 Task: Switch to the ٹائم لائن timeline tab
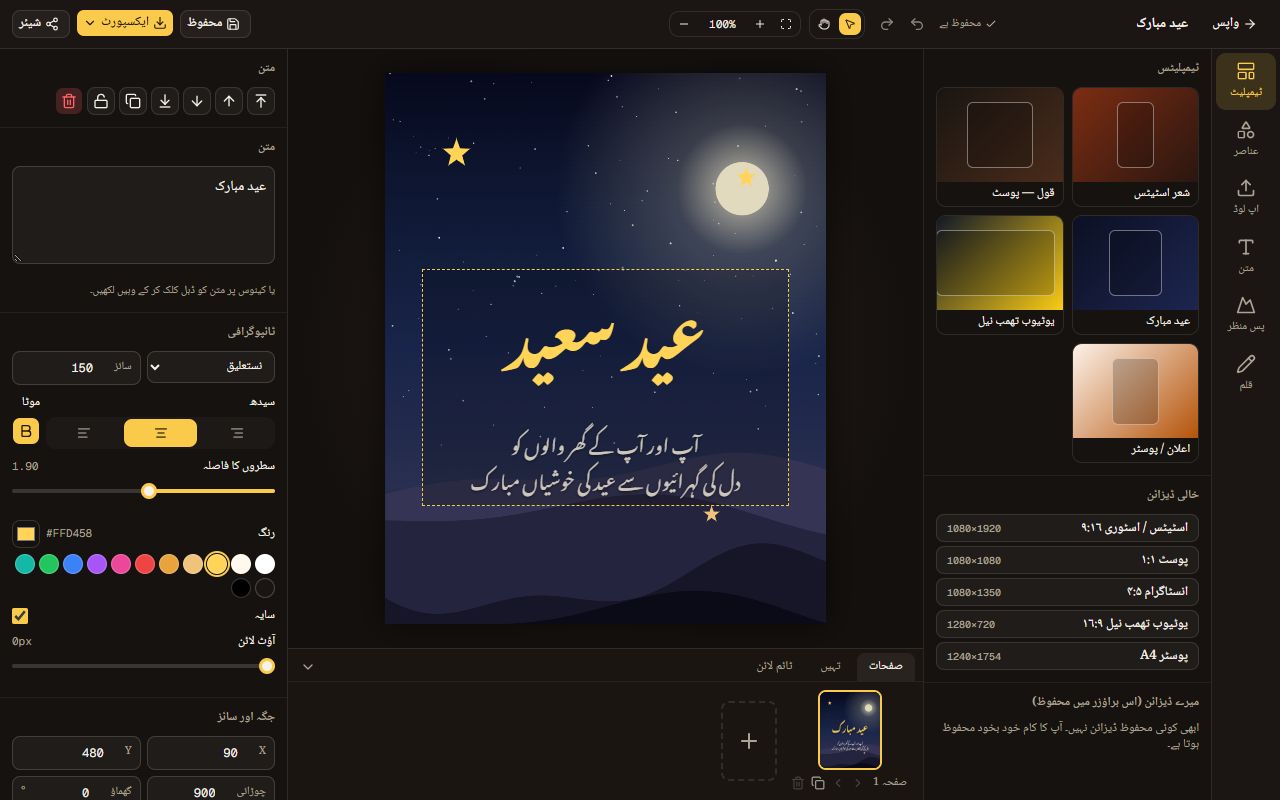coord(775,667)
